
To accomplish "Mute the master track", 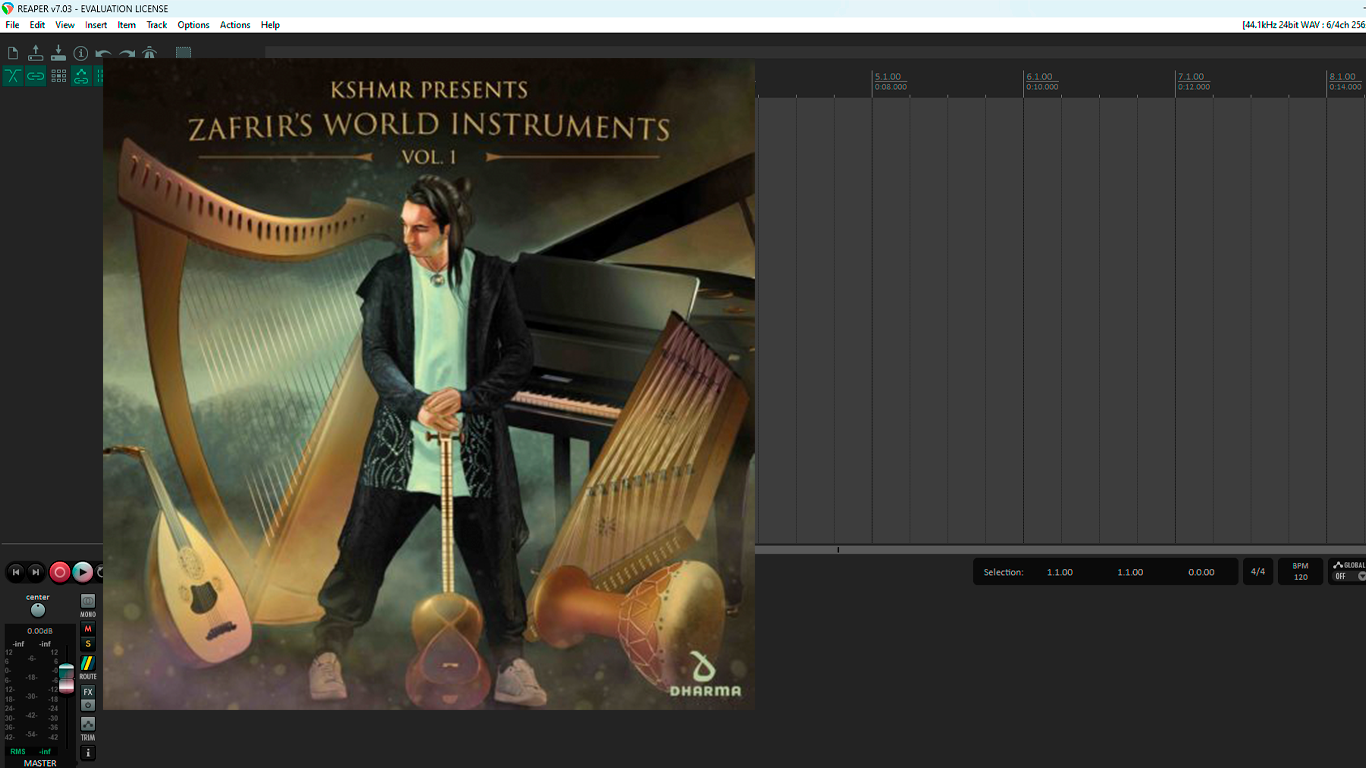I will [x=88, y=629].
